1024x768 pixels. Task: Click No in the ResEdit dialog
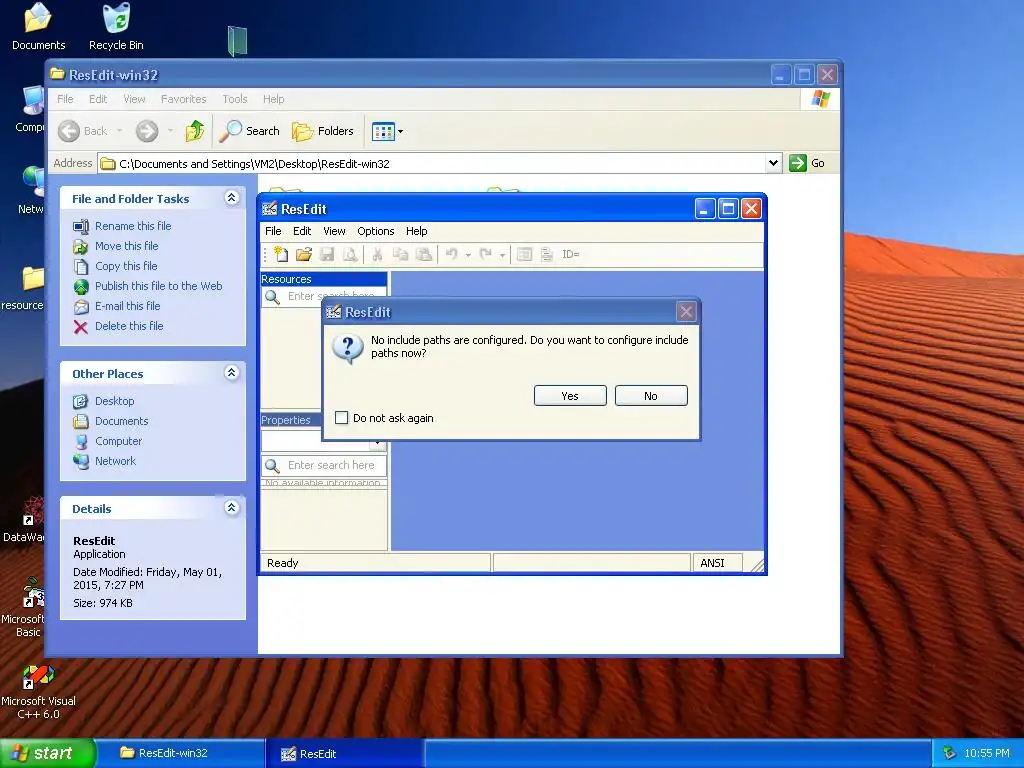[651, 396]
